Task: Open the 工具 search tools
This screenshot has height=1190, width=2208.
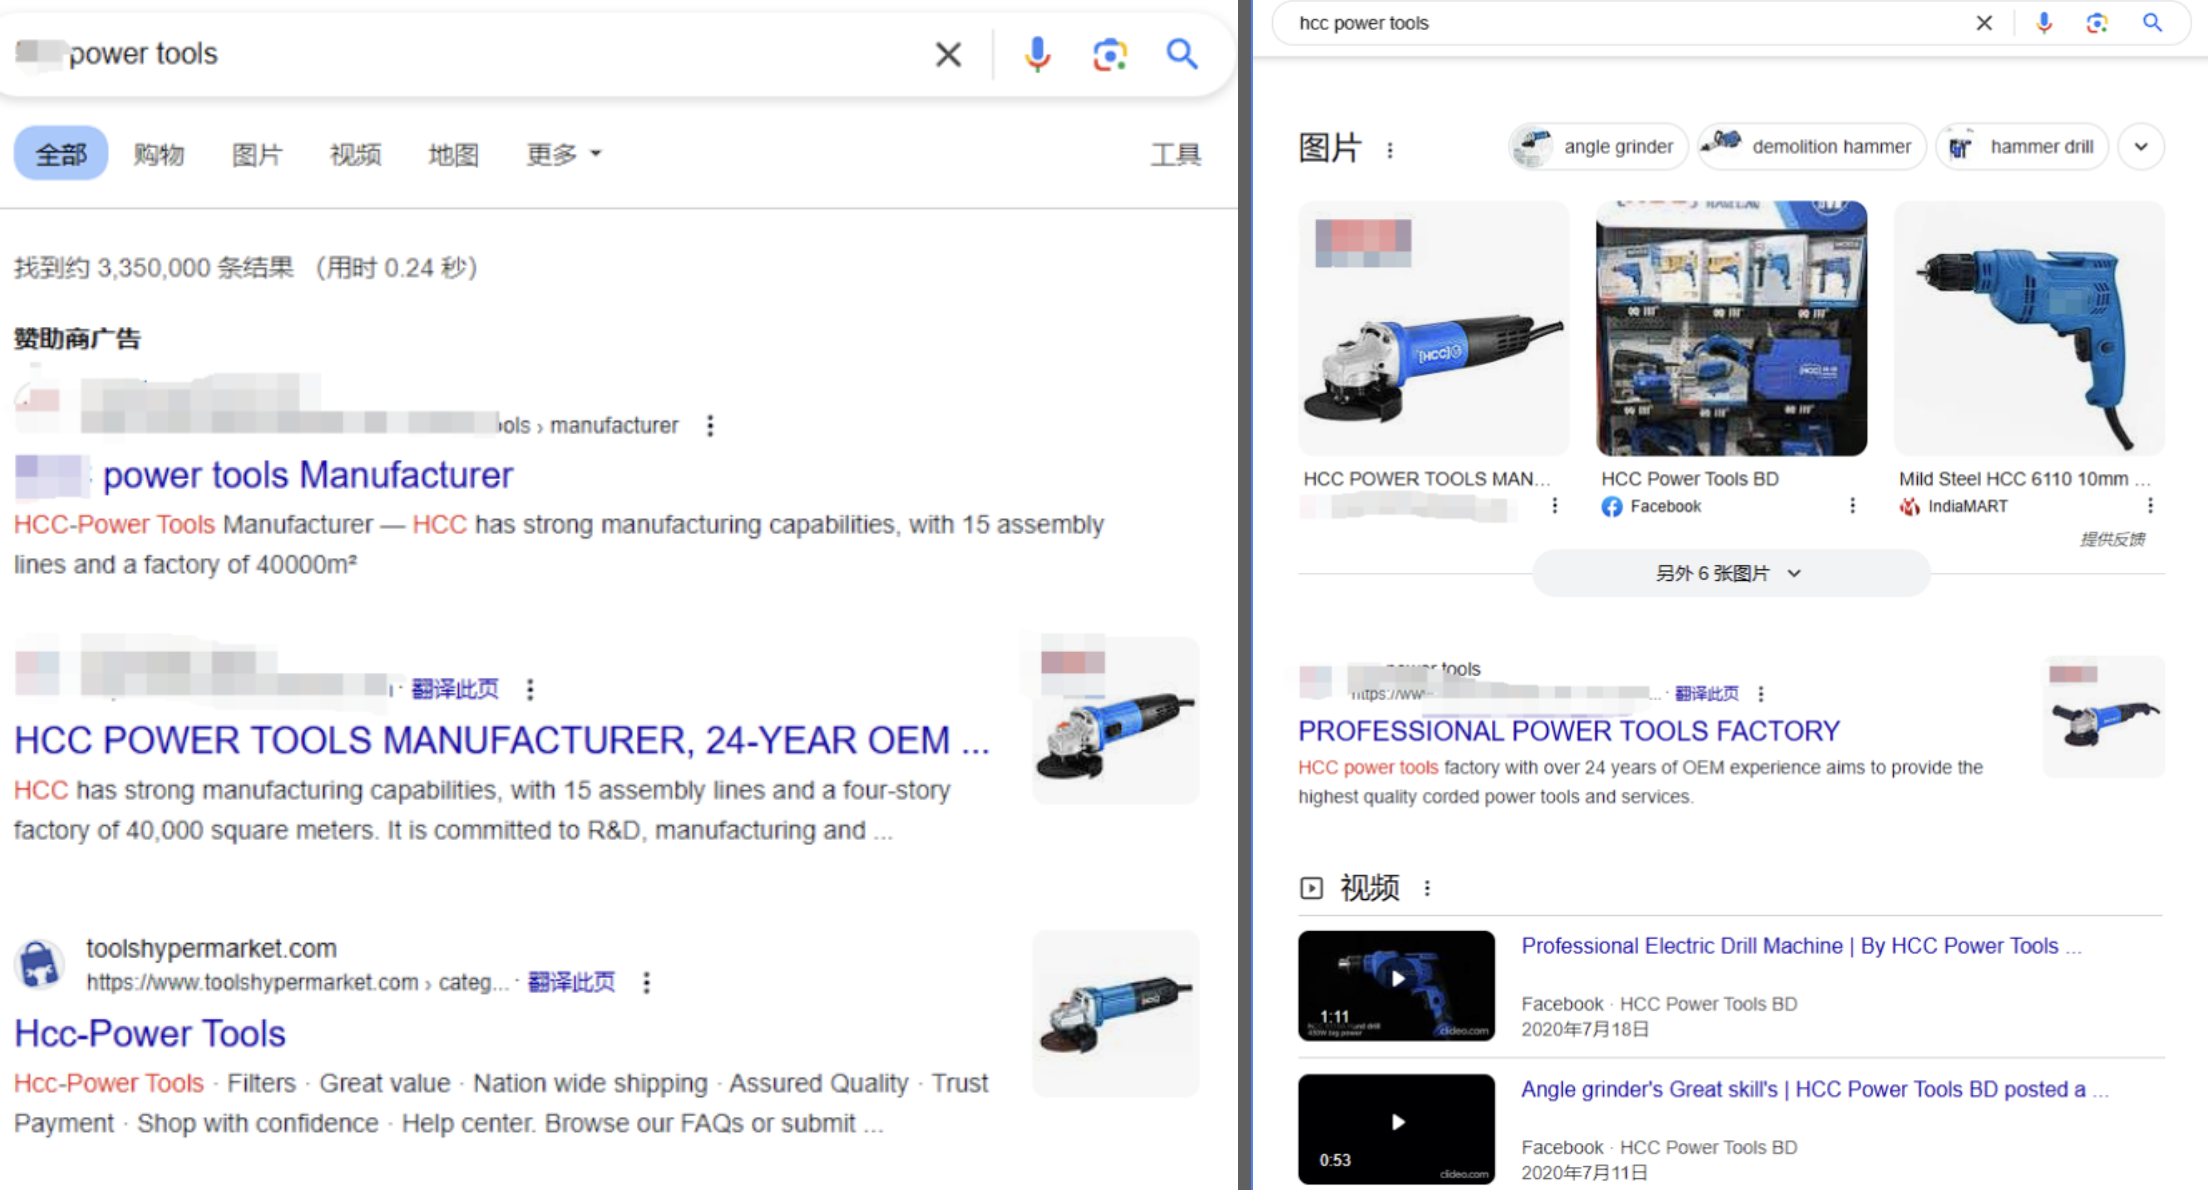Action: click(x=1175, y=154)
